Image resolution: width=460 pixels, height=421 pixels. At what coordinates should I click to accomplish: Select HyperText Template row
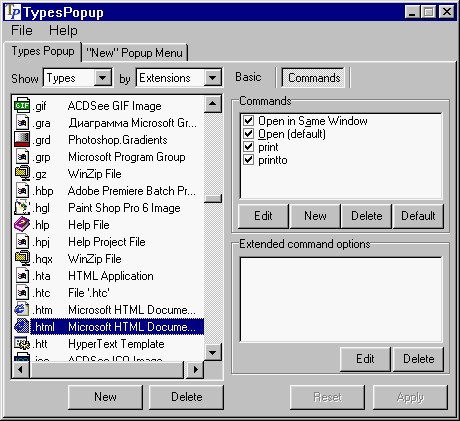pyautogui.click(x=108, y=344)
